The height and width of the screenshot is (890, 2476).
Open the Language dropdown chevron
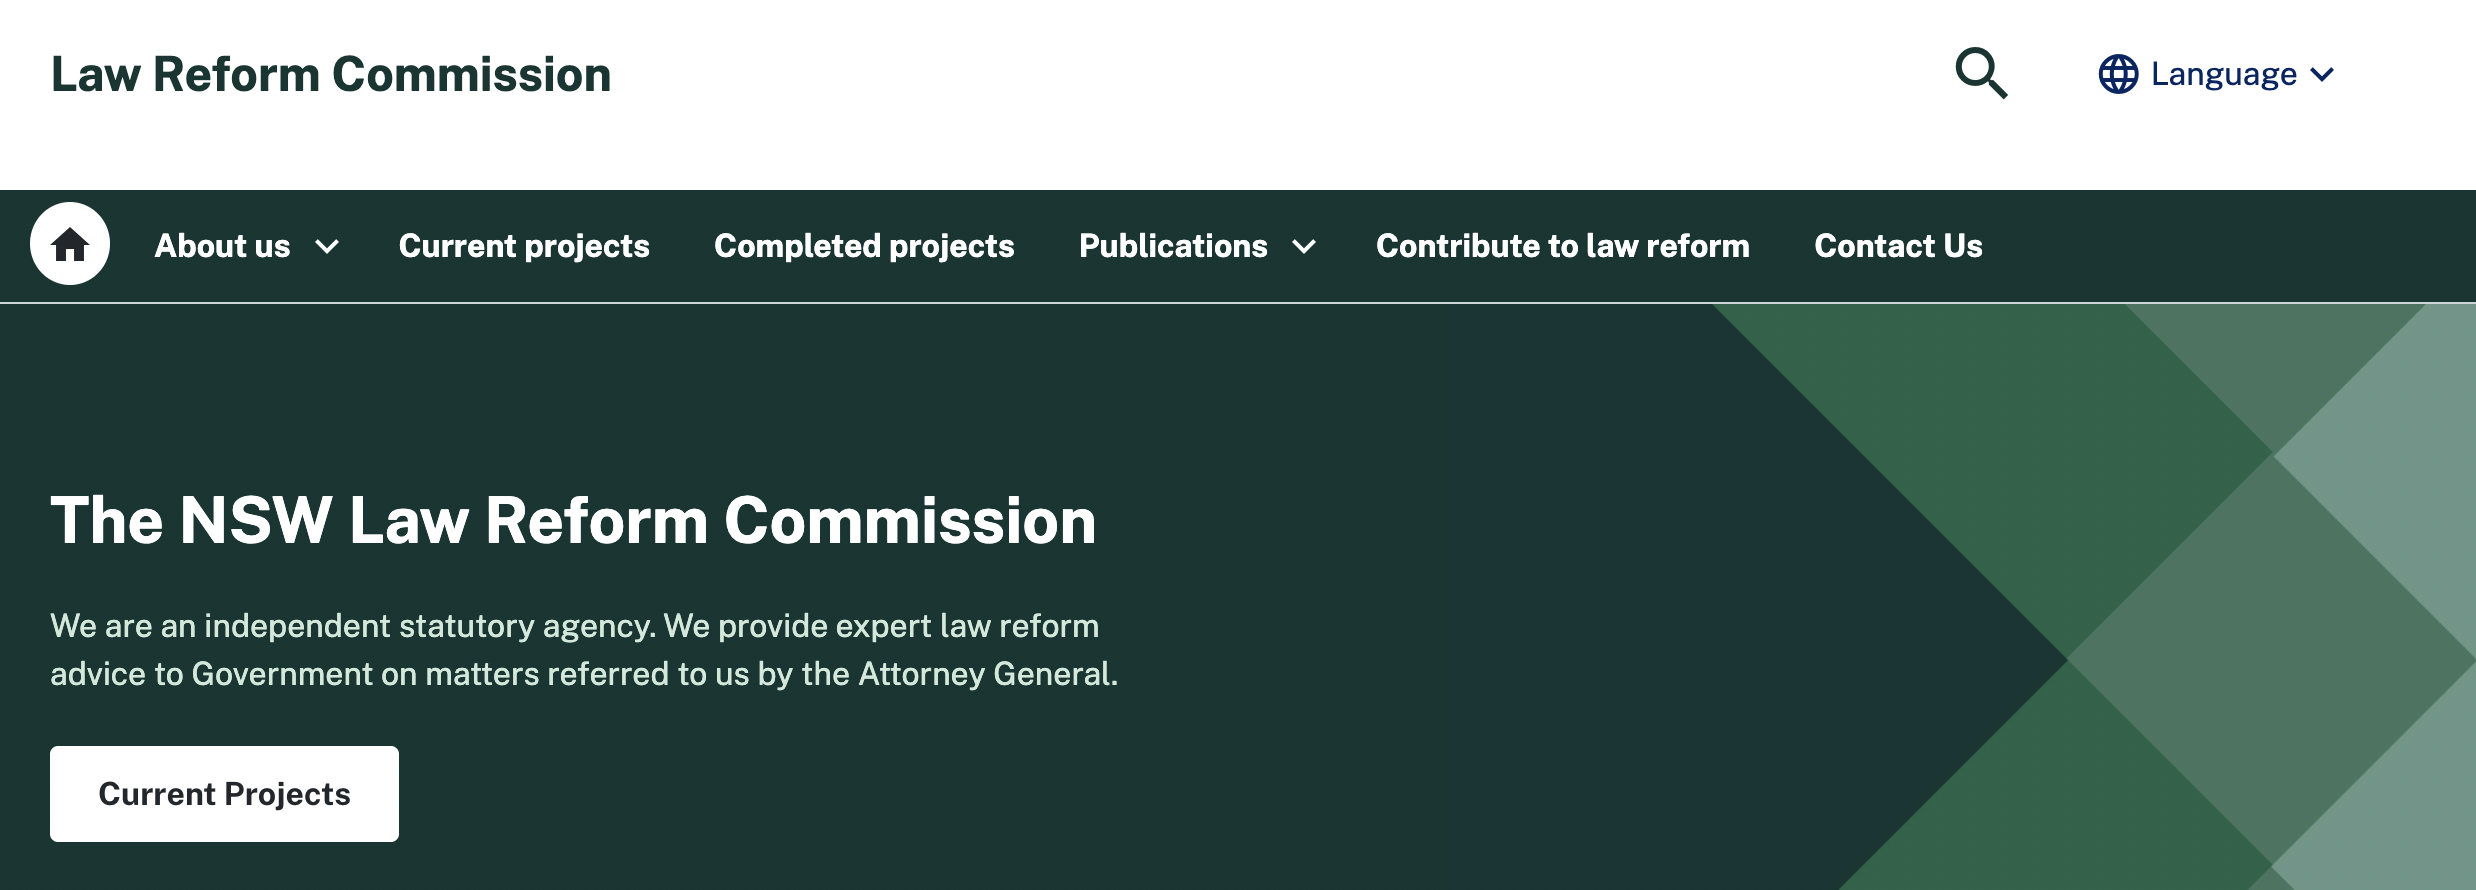[x=2323, y=74]
